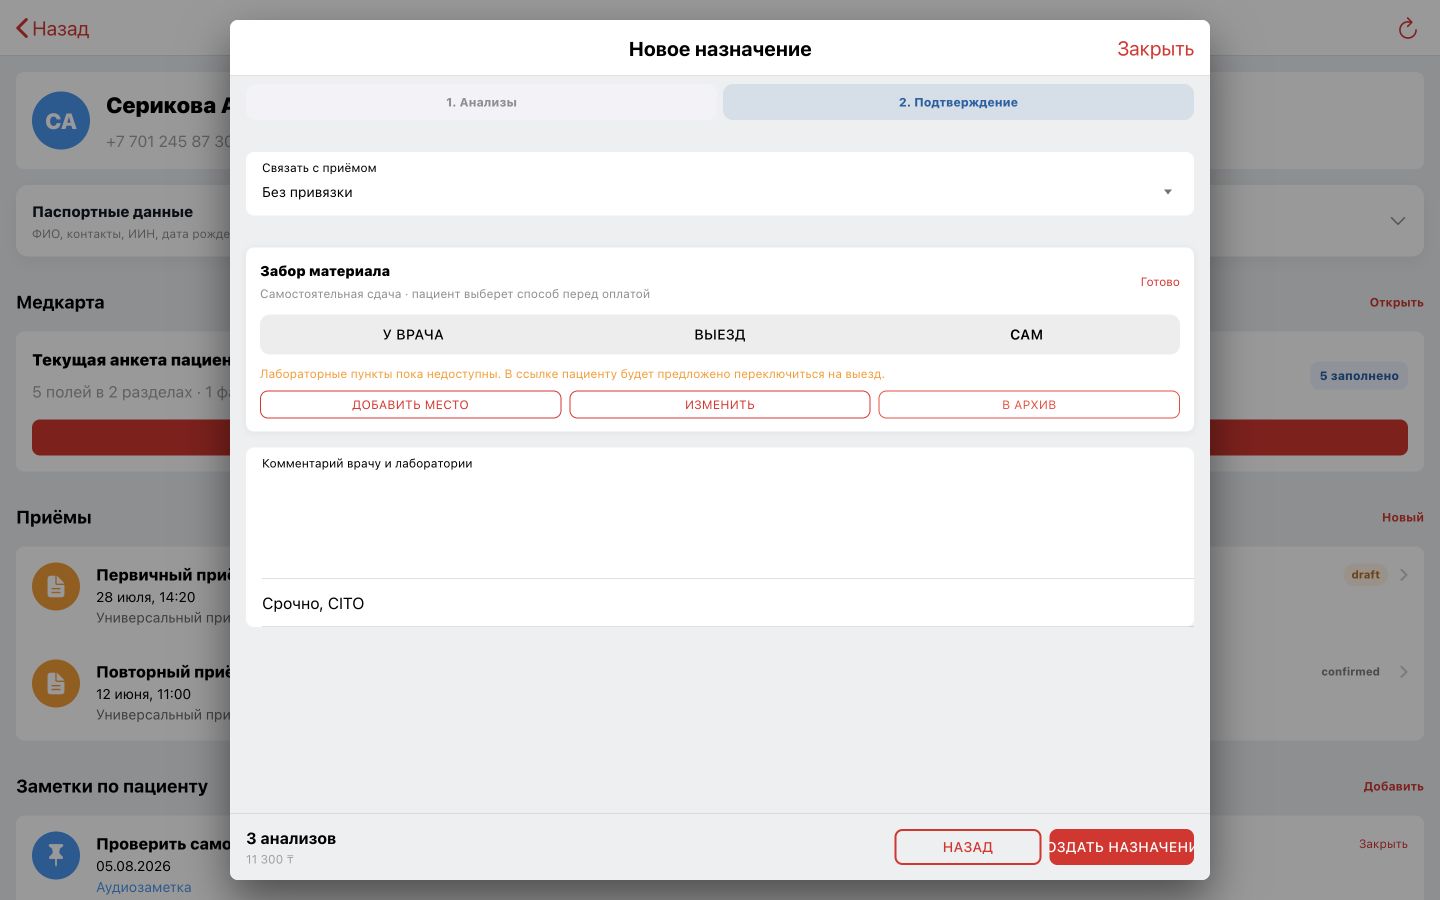Select the ВЫЕЗД collection option

click(x=720, y=335)
